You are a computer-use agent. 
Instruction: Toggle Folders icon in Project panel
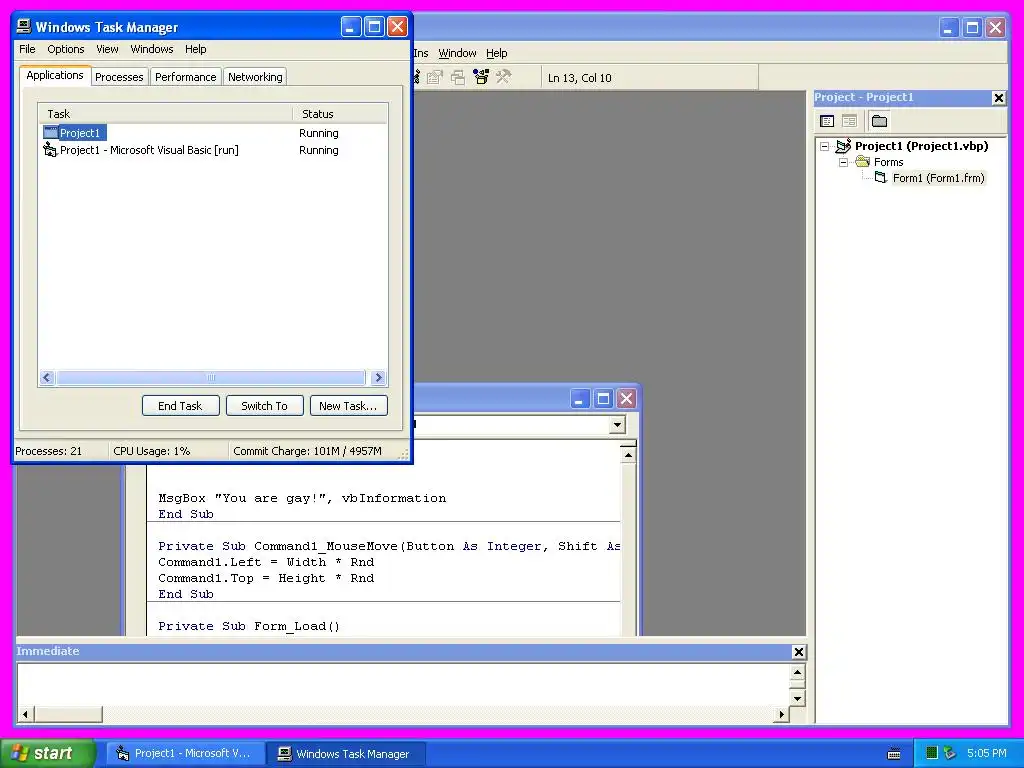pyautogui.click(x=880, y=121)
